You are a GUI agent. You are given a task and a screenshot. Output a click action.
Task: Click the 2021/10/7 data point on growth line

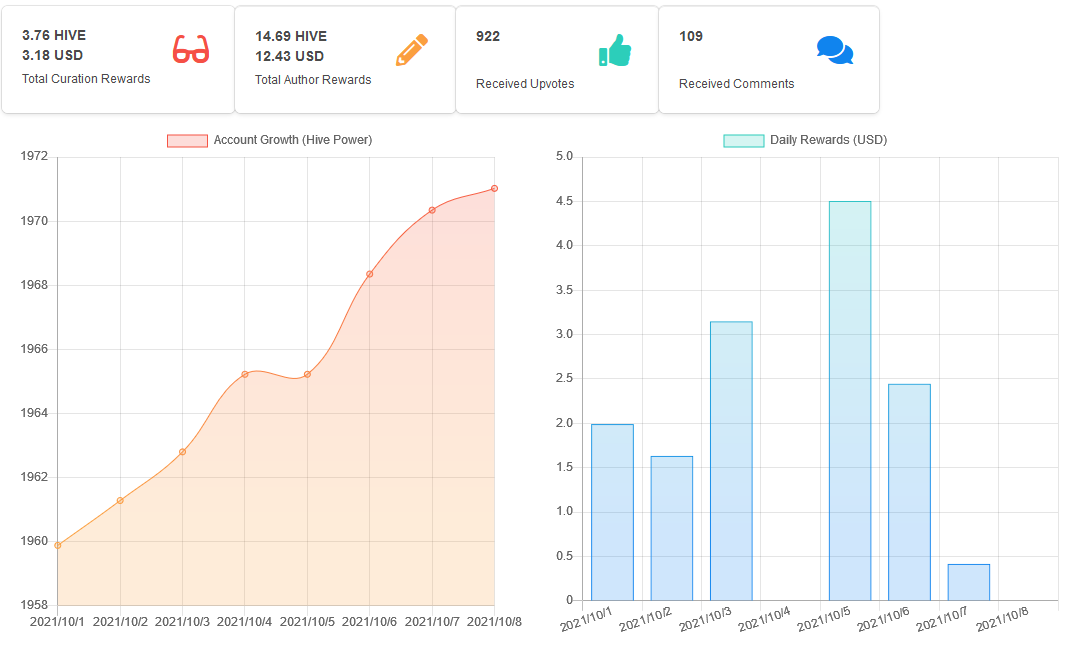[x=432, y=211]
